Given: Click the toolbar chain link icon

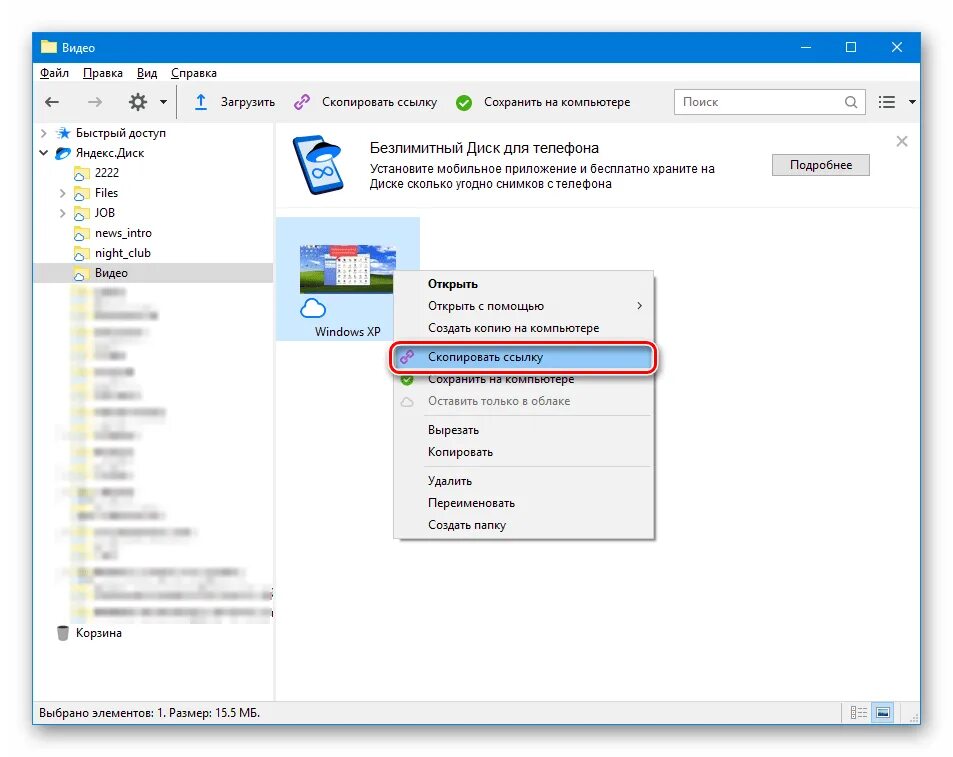Looking at the screenshot, I should coord(302,102).
